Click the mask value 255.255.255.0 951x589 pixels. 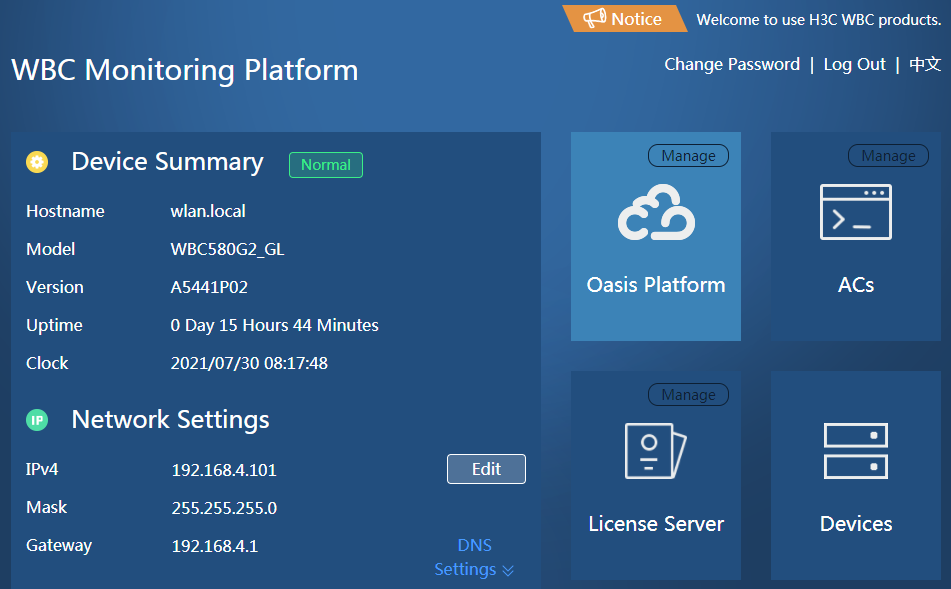(x=224, y=508)
